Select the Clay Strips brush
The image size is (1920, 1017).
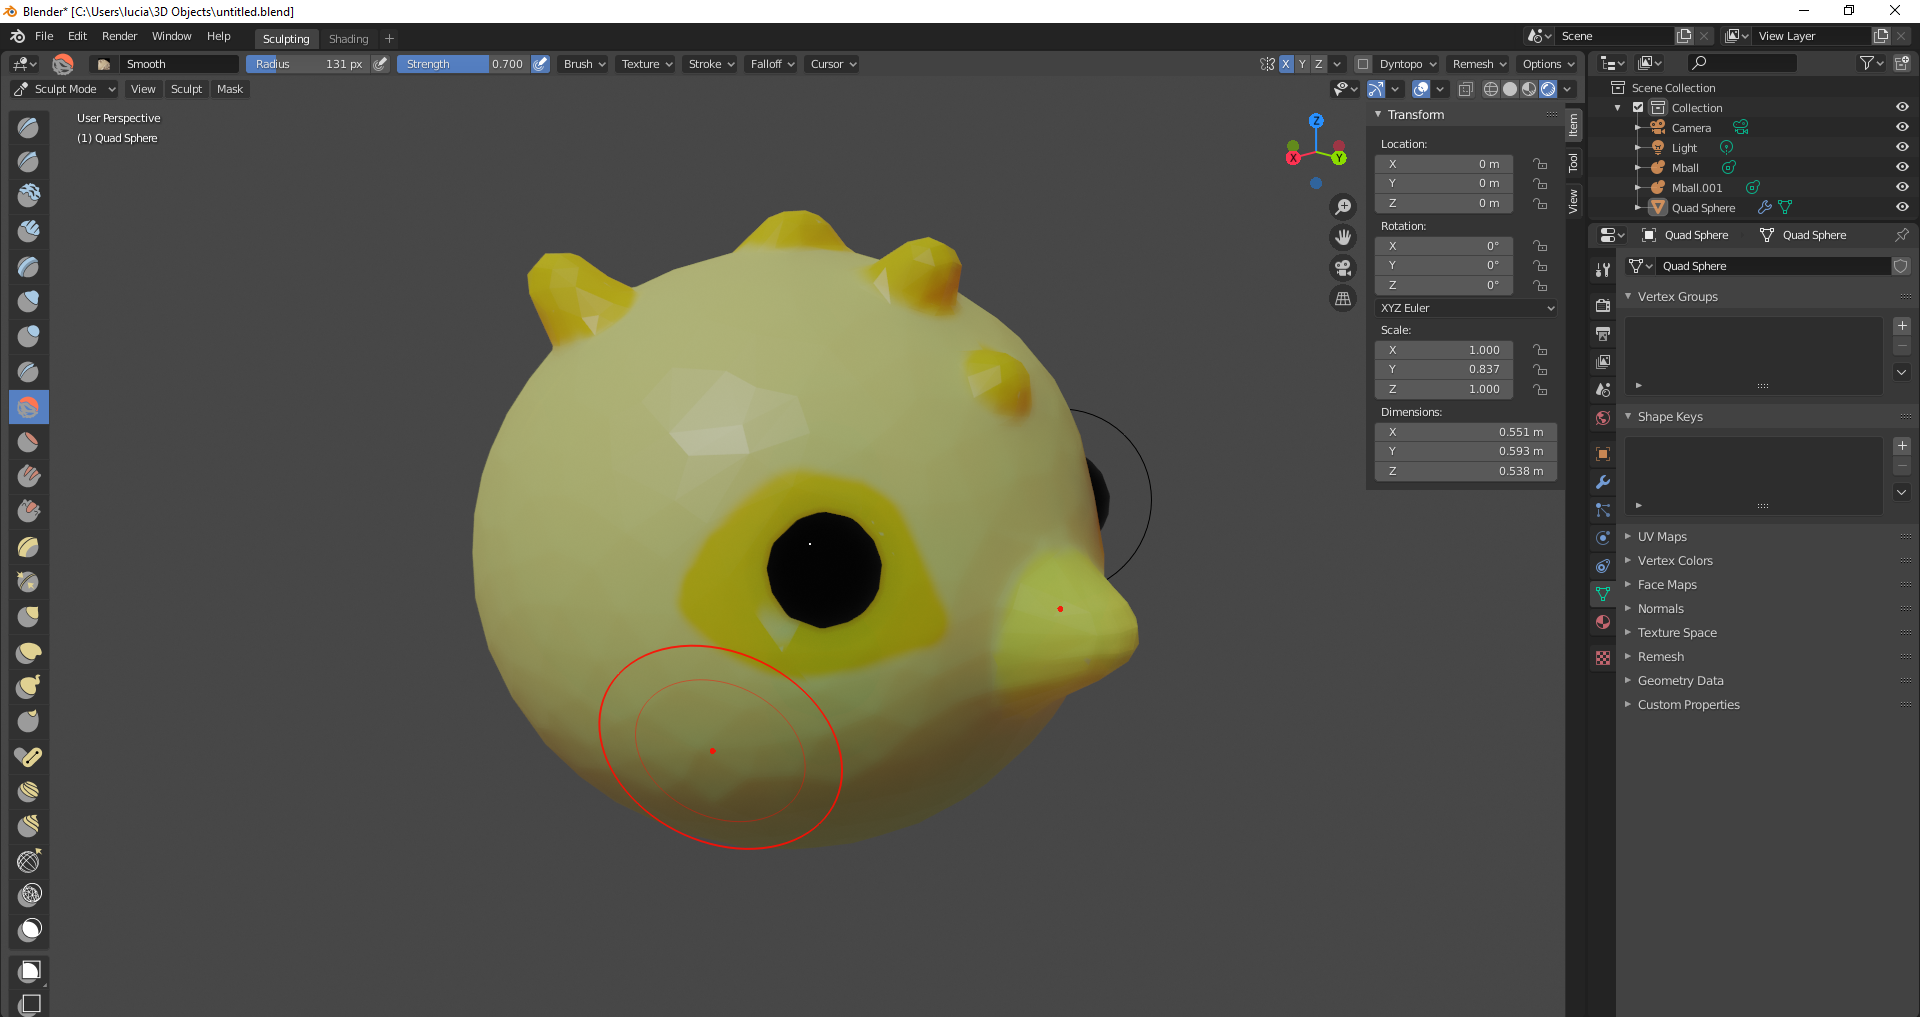tap(29, 232)
